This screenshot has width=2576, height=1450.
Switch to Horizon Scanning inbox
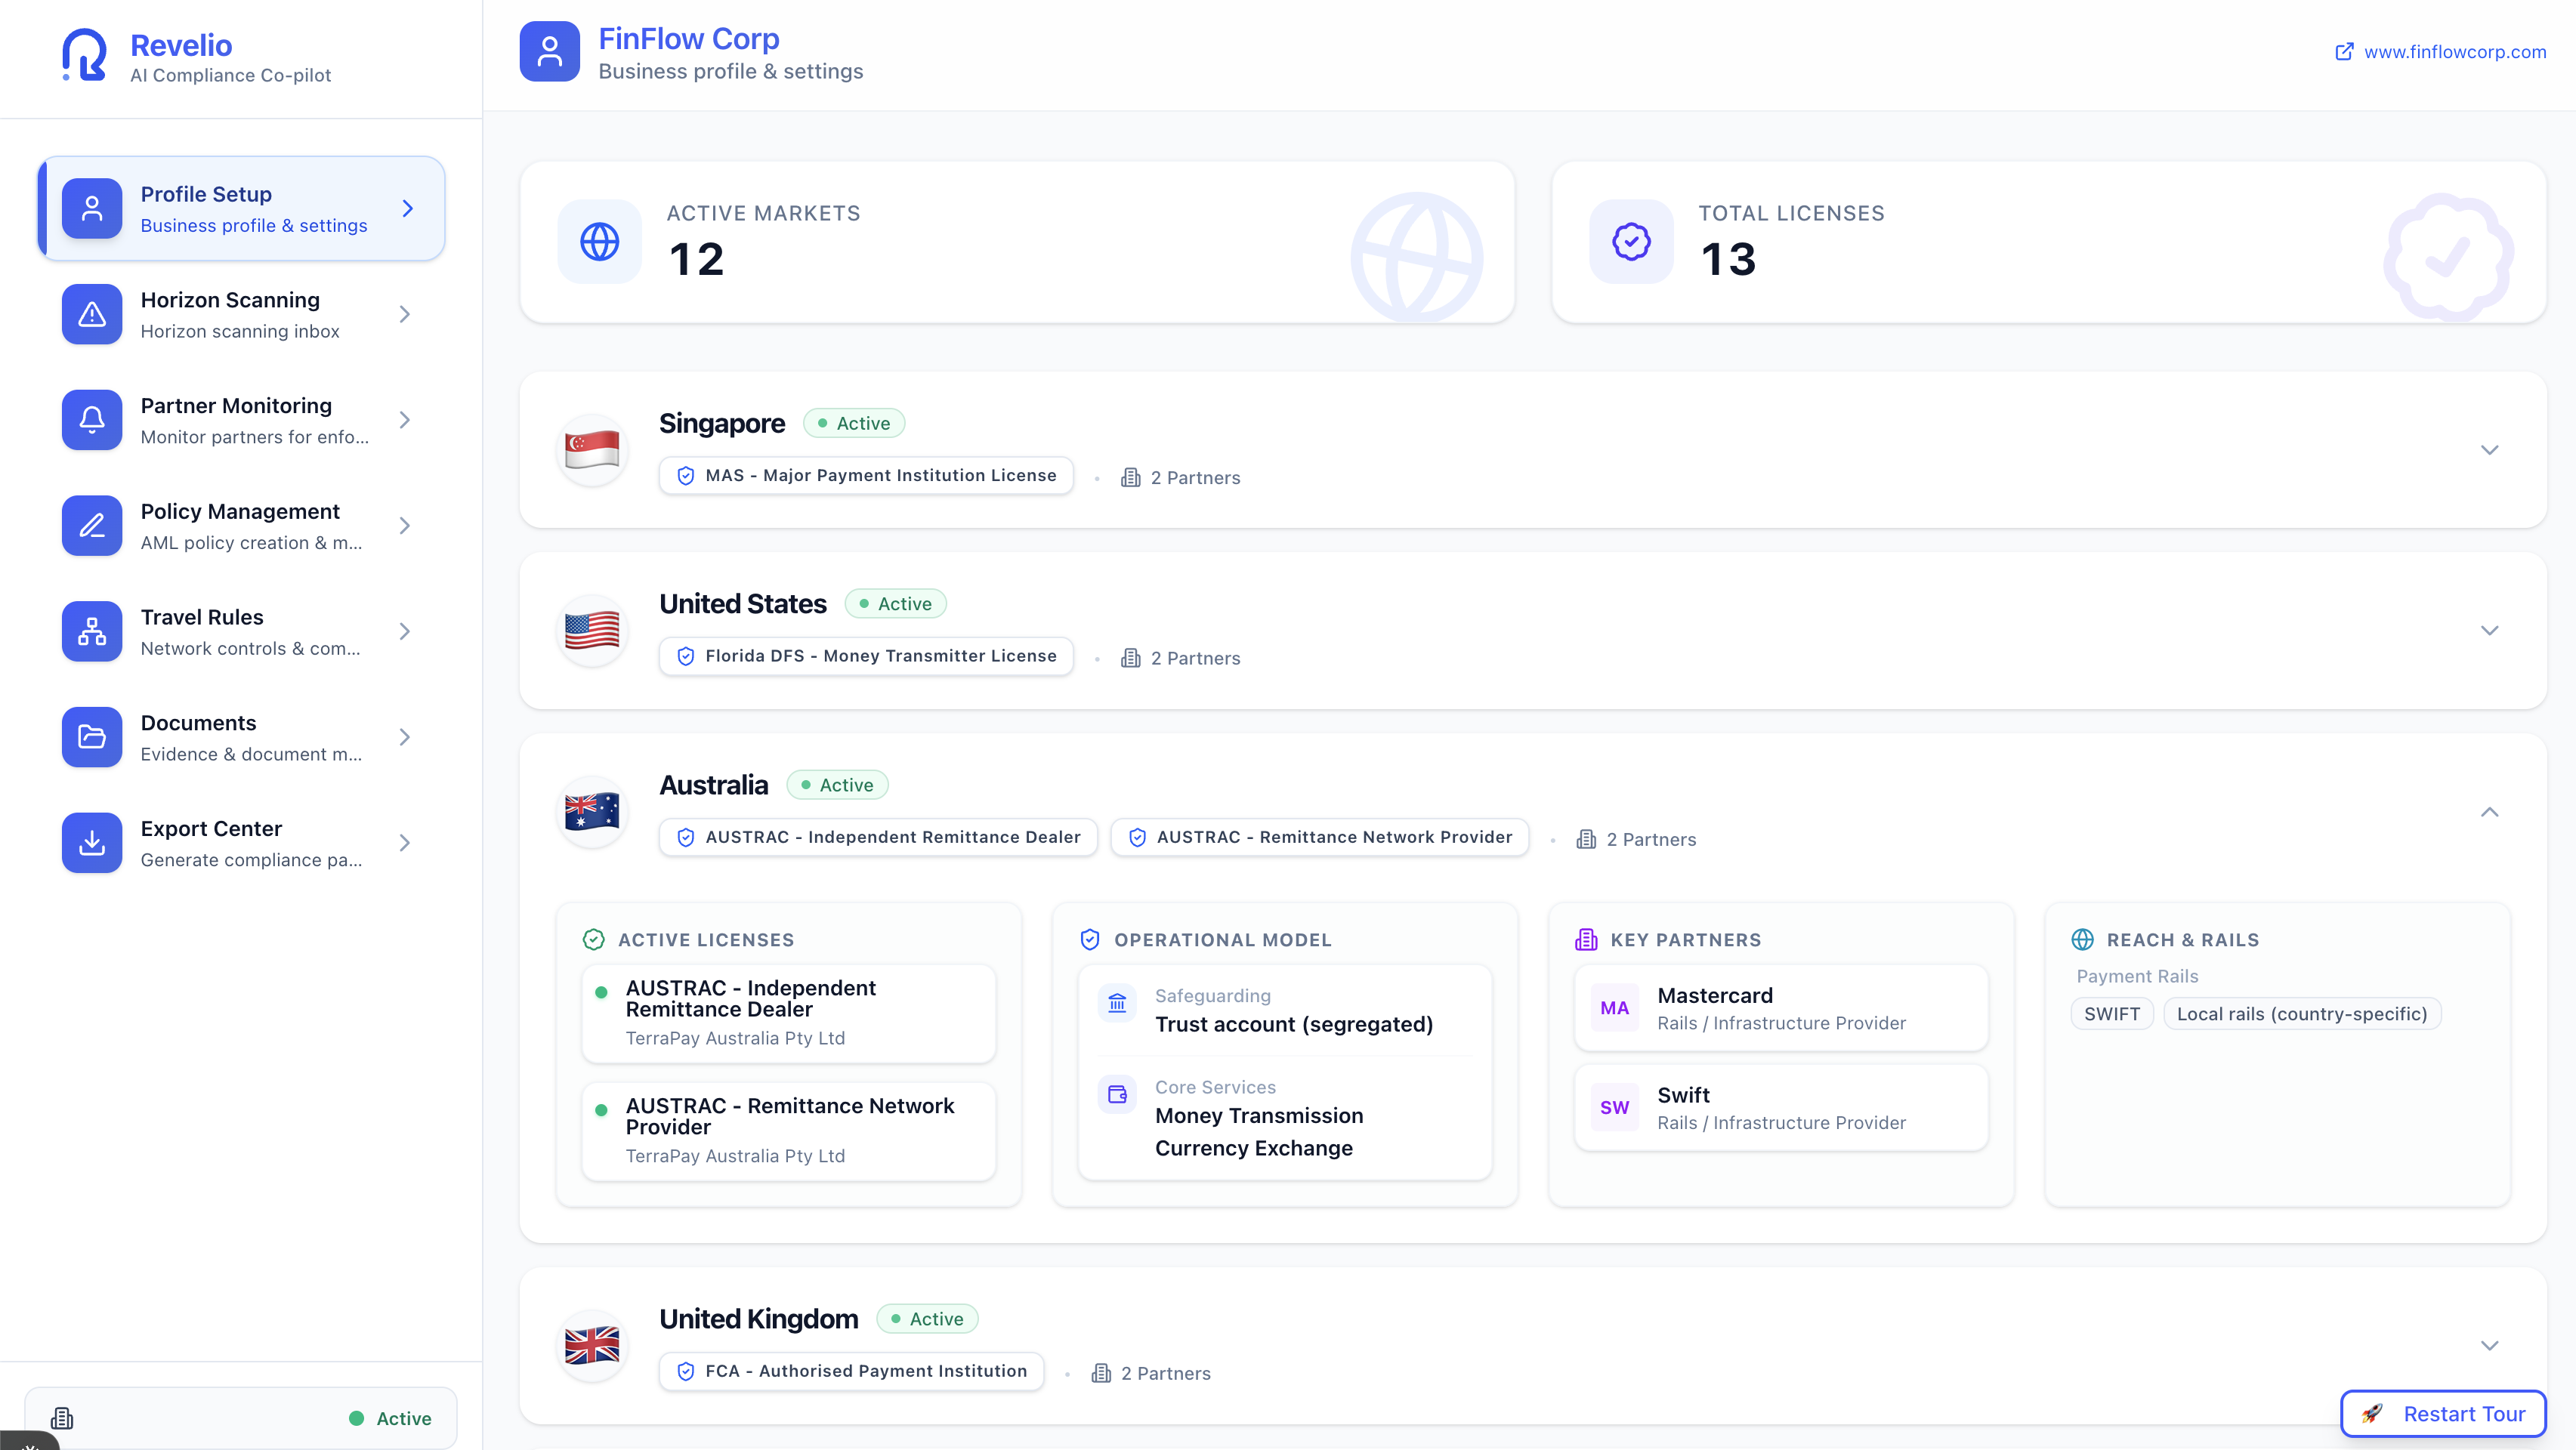(240, 314)
